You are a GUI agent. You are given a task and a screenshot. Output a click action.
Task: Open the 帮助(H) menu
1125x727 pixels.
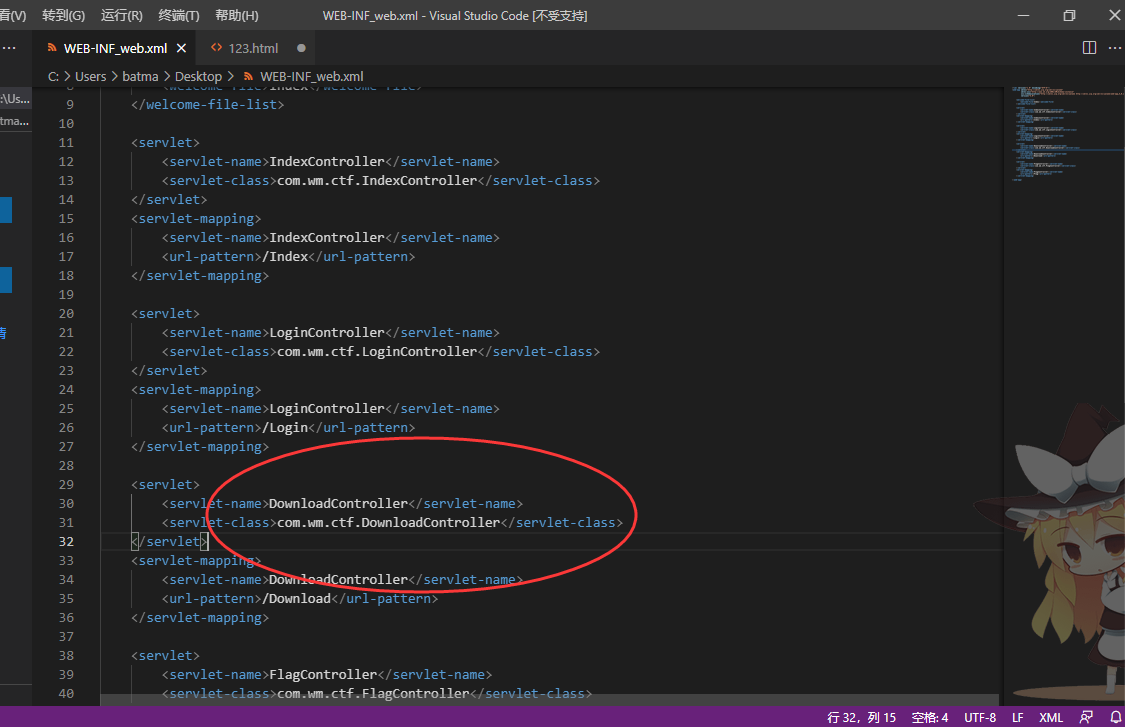coord(236,16)
